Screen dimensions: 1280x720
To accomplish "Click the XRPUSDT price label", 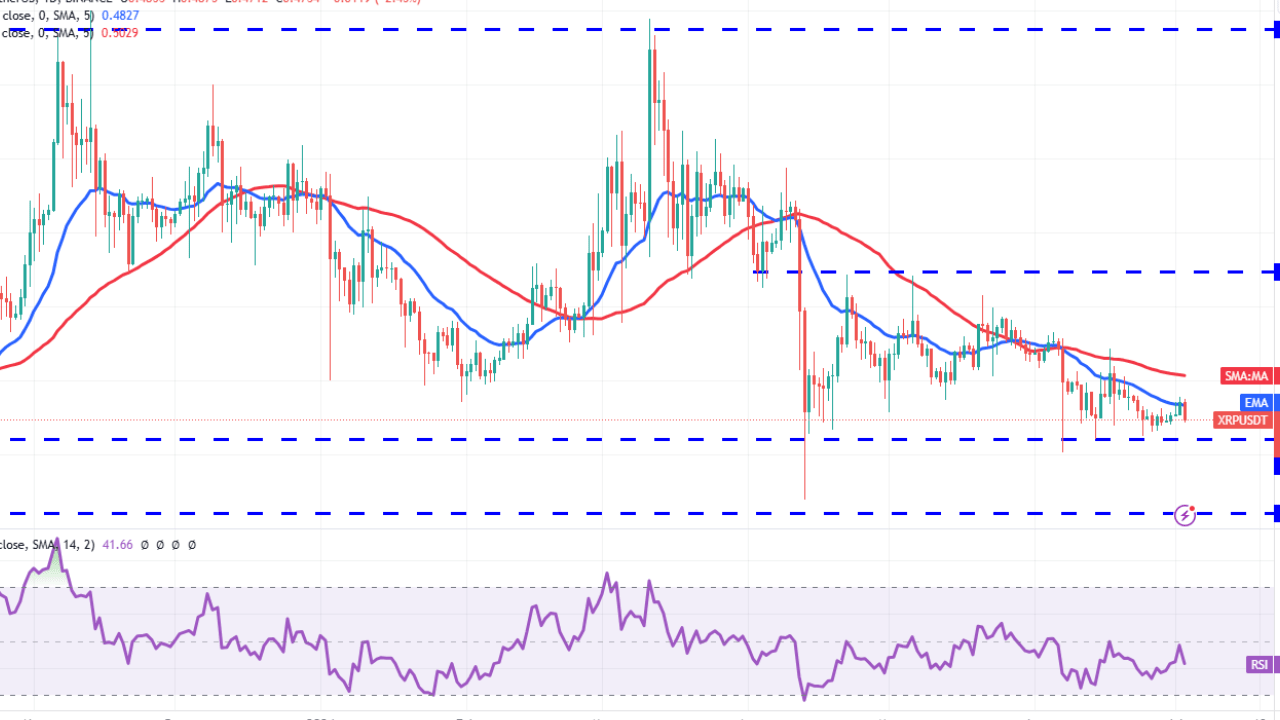I will coord(1243,421).
